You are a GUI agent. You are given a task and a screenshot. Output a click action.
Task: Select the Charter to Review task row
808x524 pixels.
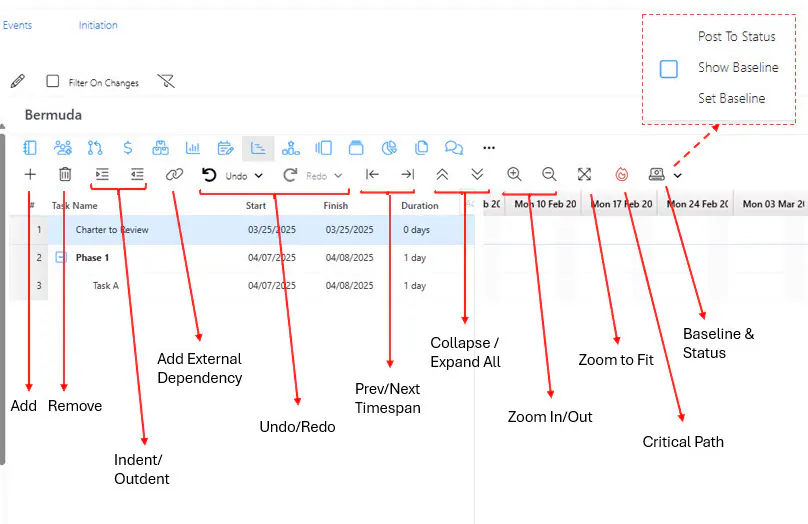pos(242,230)
